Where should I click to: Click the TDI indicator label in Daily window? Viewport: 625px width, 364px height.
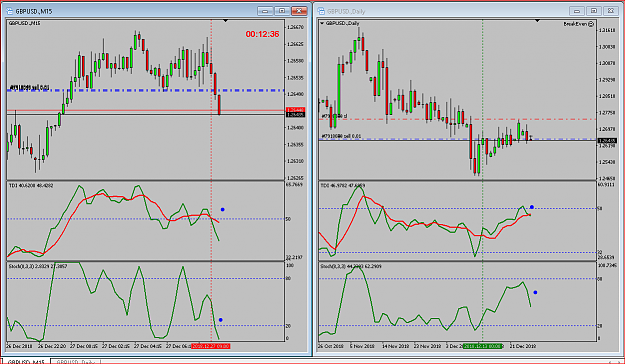point(343,185)
